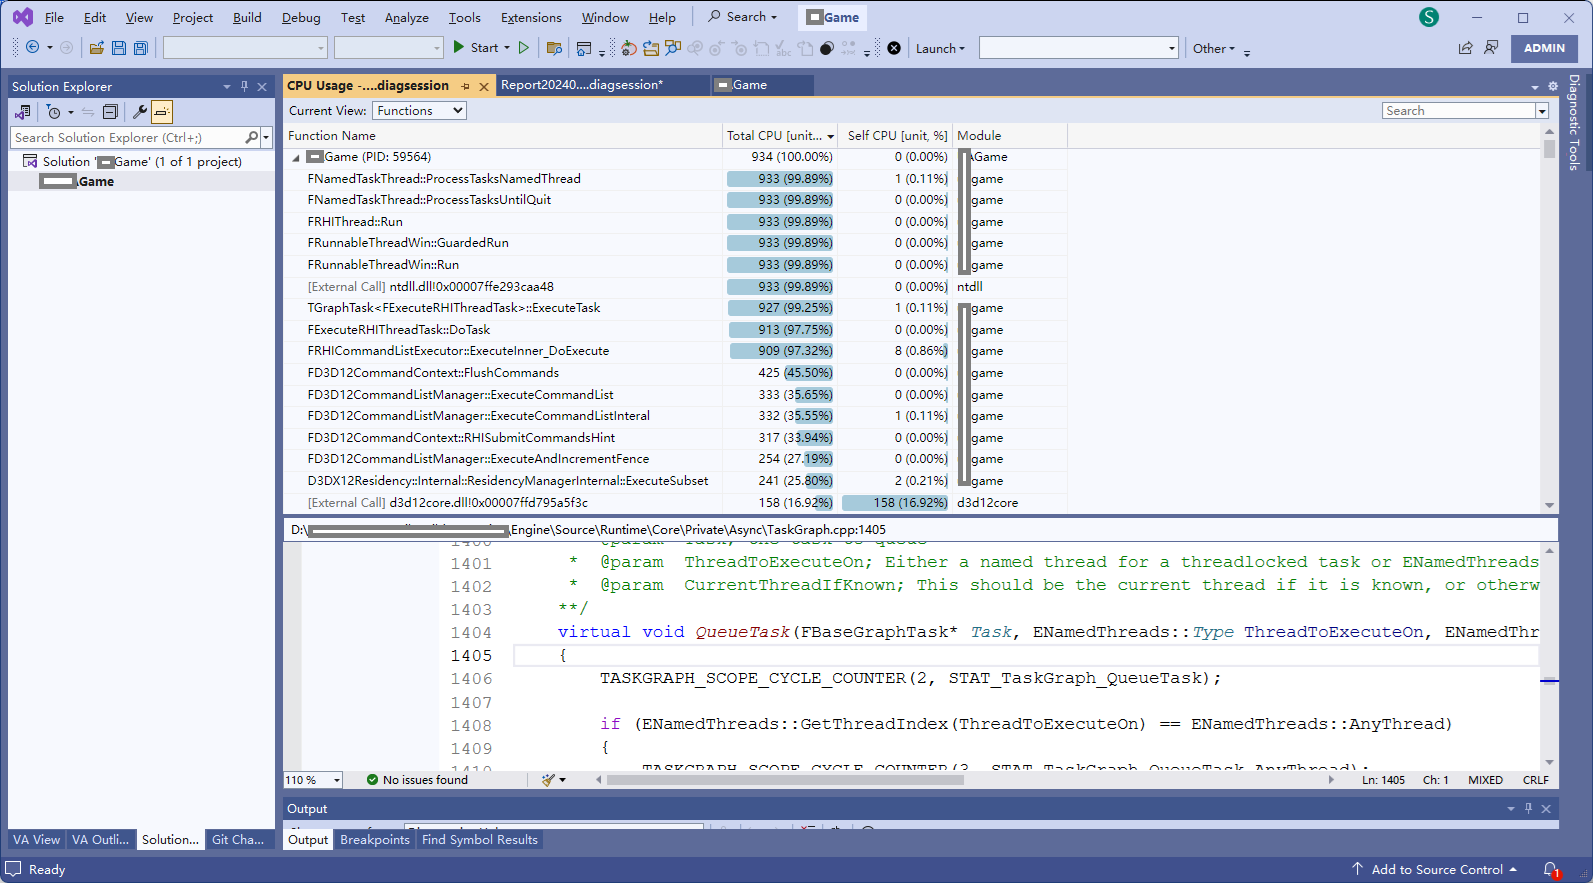1593x883 pixels.
Task: Click the Live Share icon
Action: 1465,48
